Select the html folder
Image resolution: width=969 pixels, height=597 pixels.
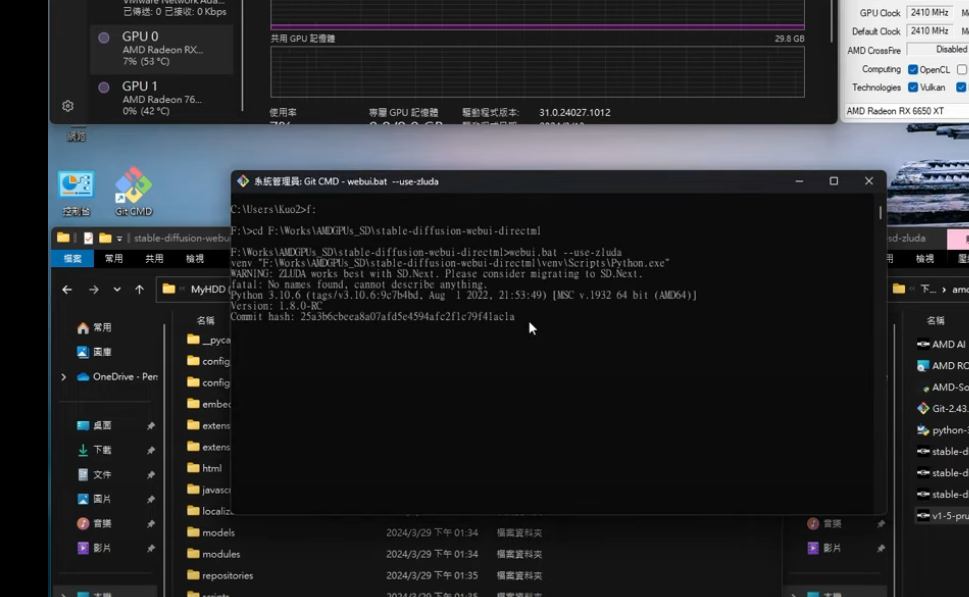point(205,468)
